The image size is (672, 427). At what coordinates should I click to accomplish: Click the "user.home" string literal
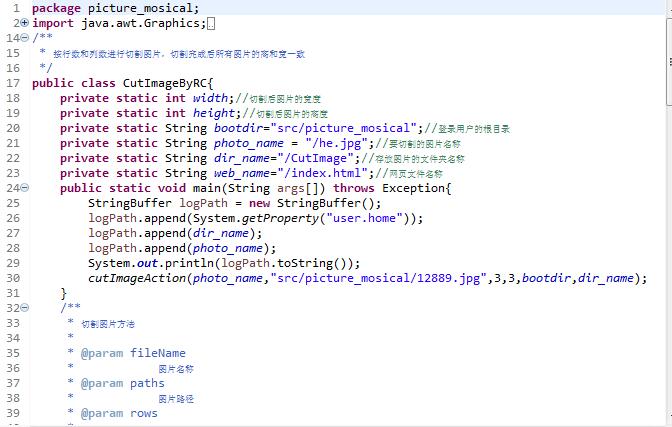click(365, 218)
